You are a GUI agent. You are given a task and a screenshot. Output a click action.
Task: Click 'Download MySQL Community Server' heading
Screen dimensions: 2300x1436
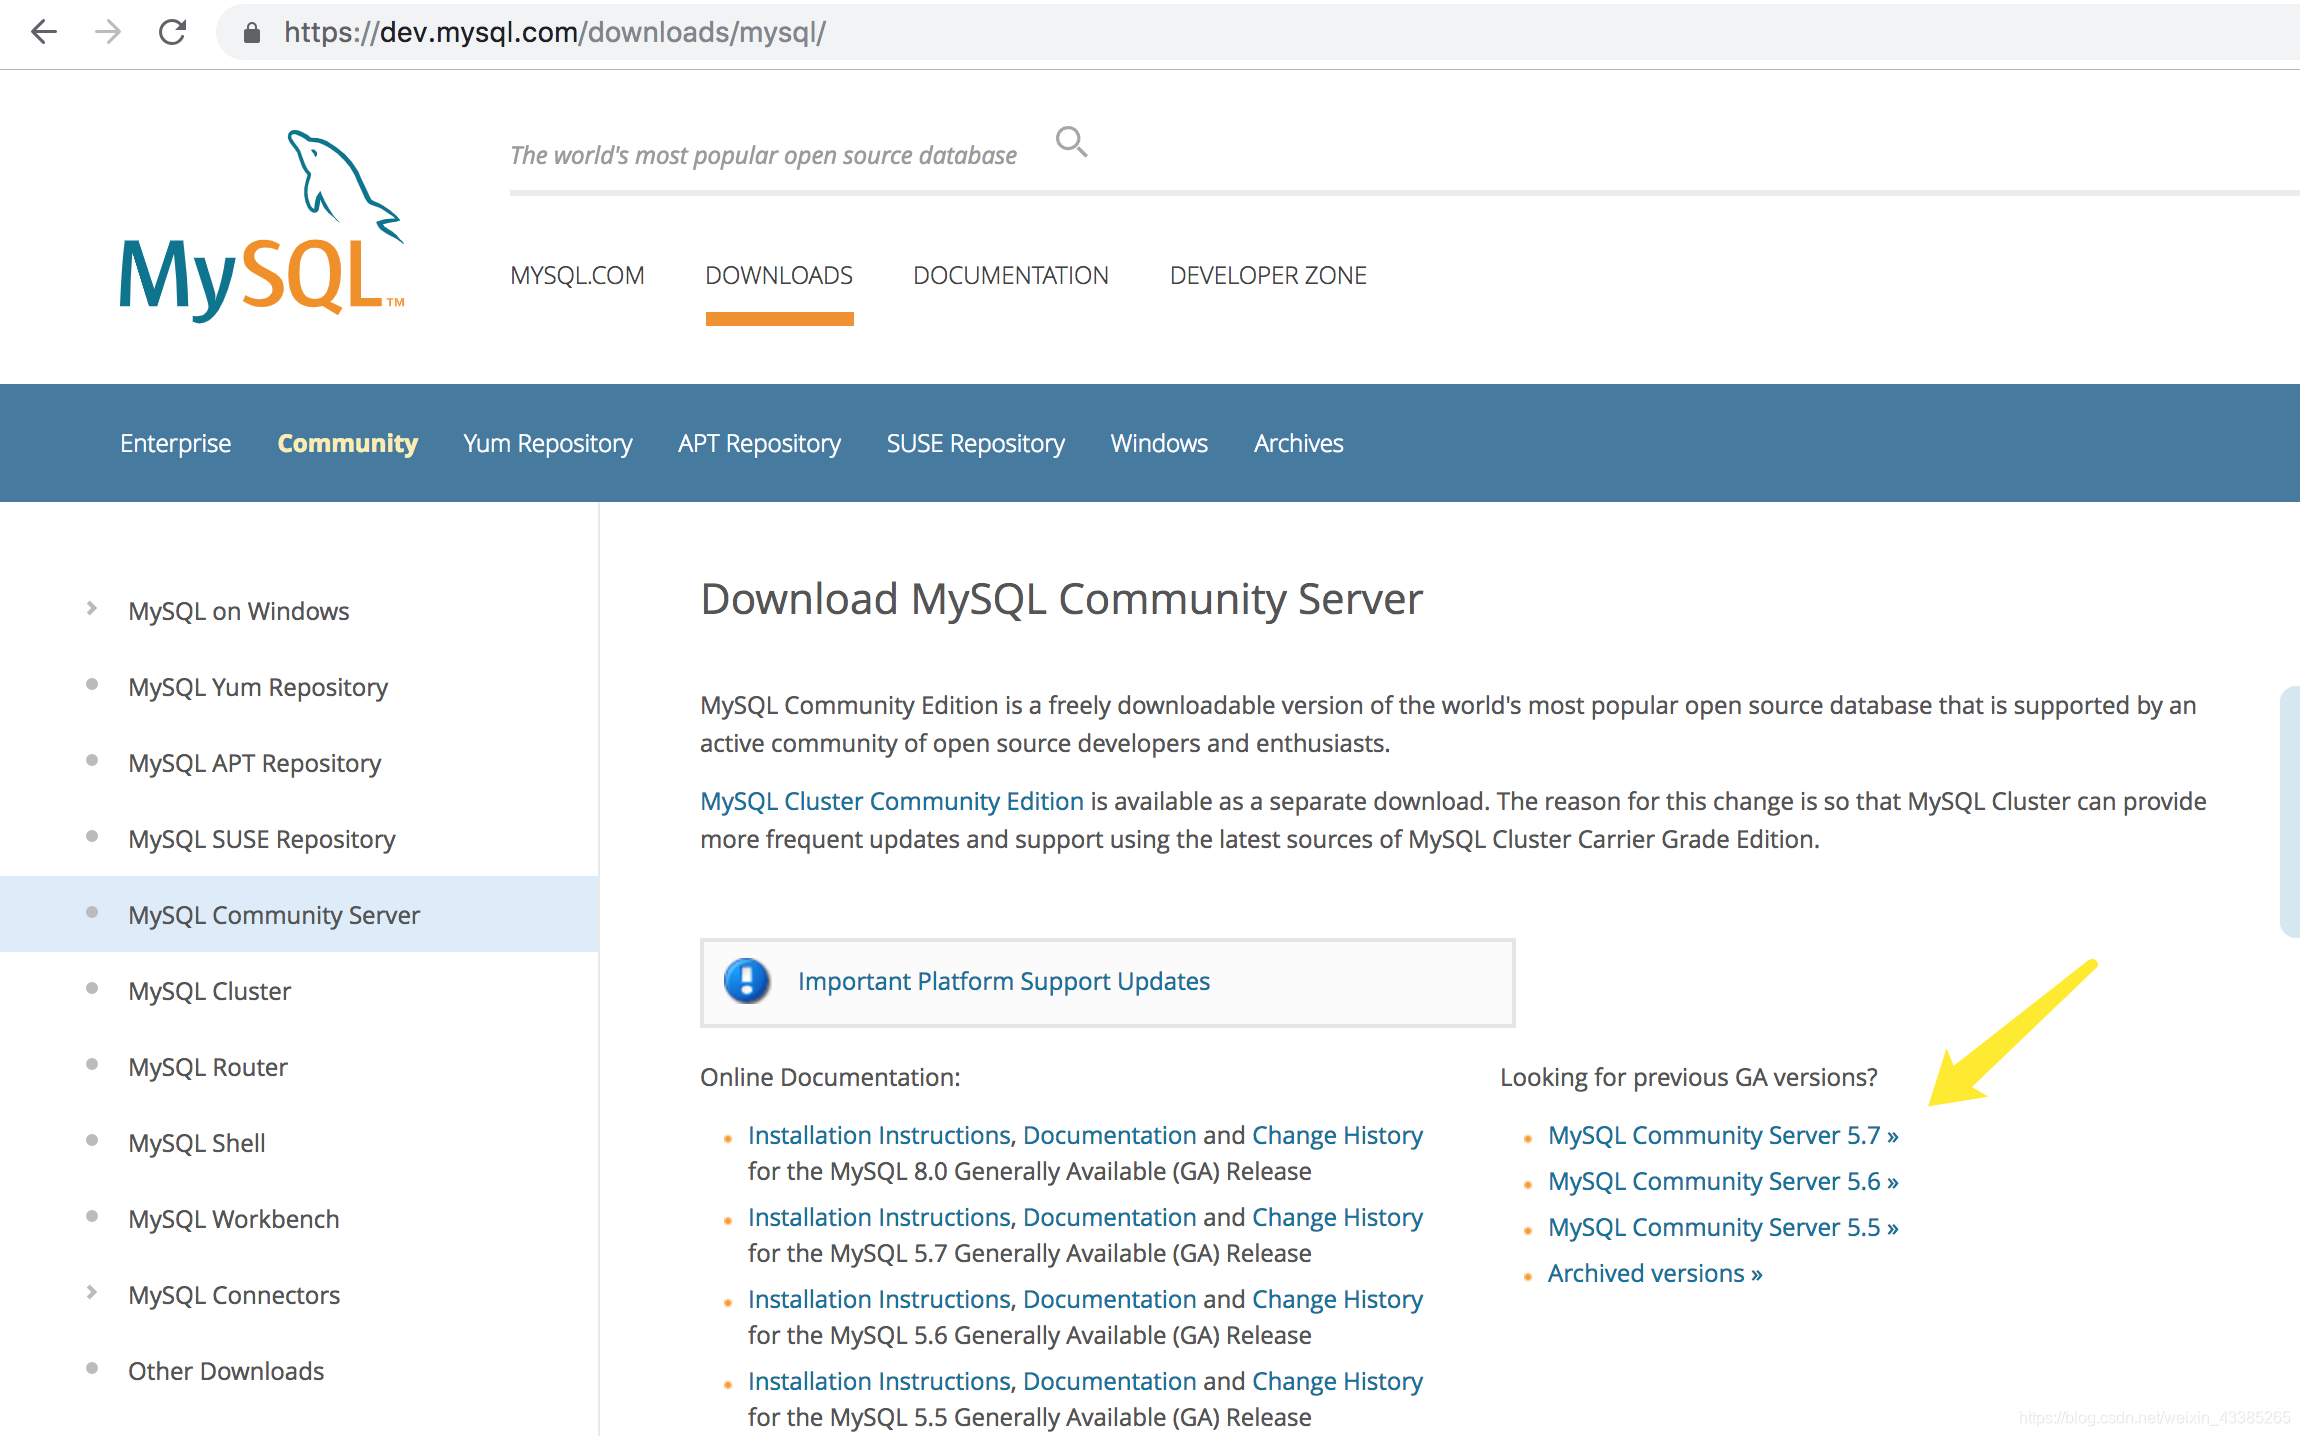(1061, 599)
